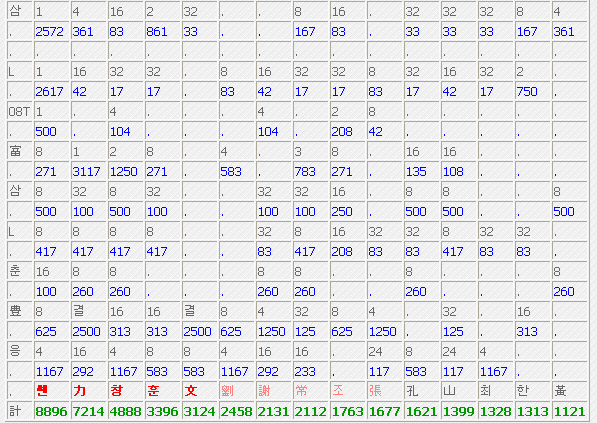Click 313 in the 한 column
Viewport: 597px width, 423px height.
(x=527, y=332)
